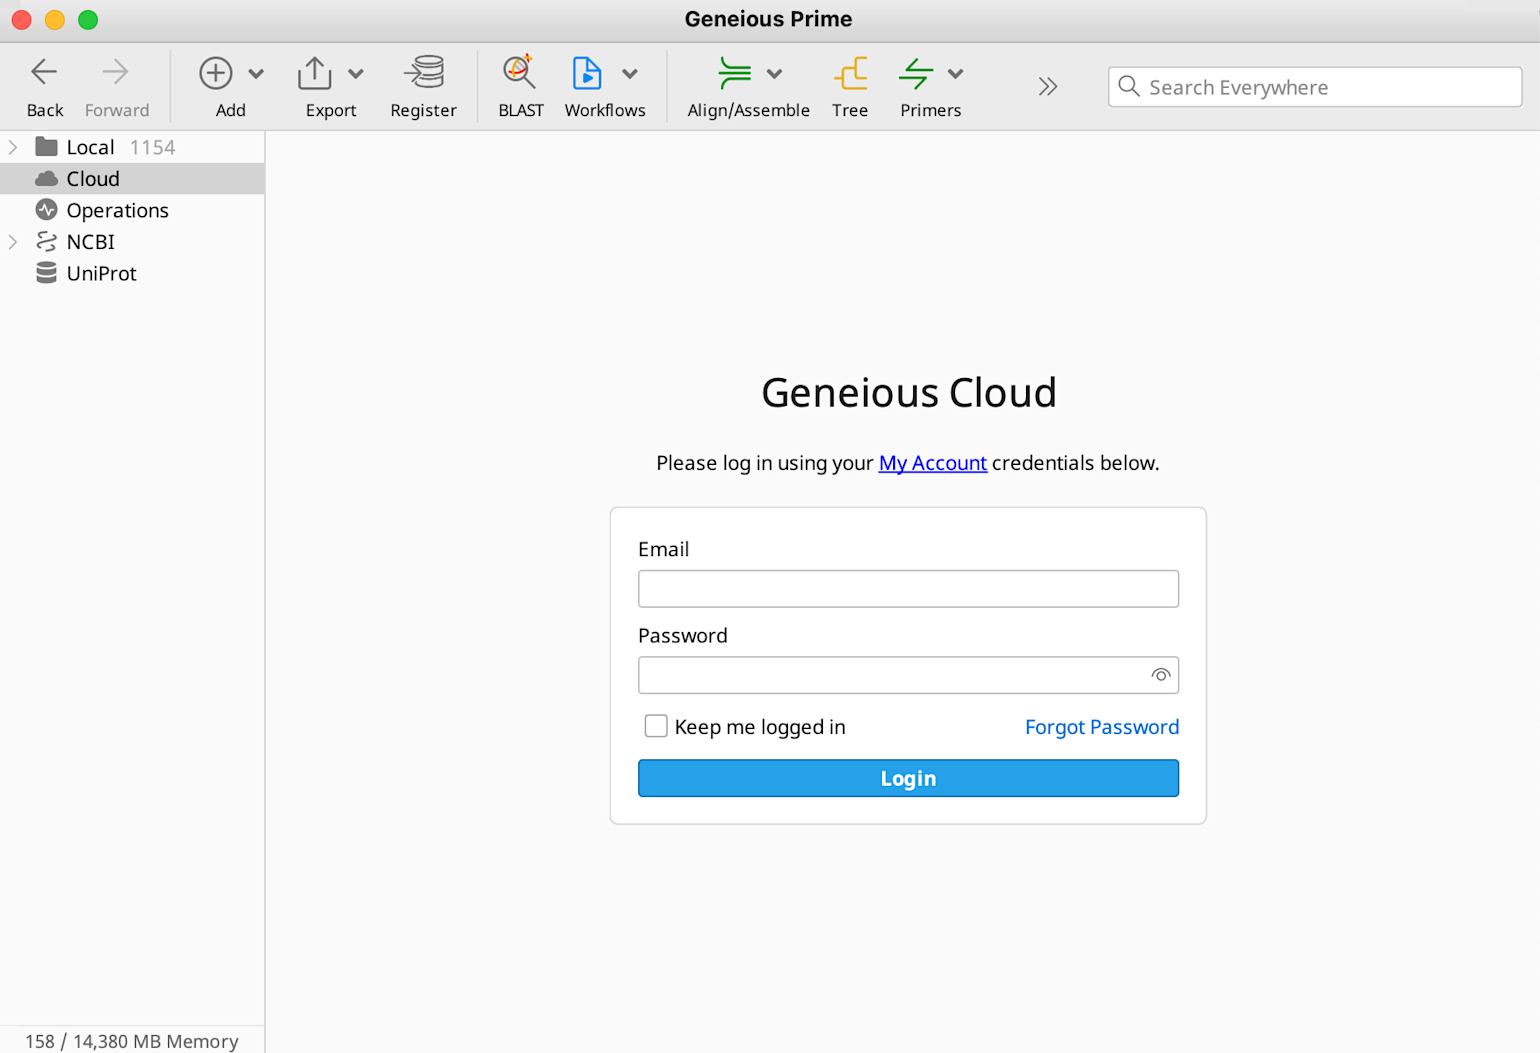Show more toolbar items via double chevron

tap(1047, 87)
